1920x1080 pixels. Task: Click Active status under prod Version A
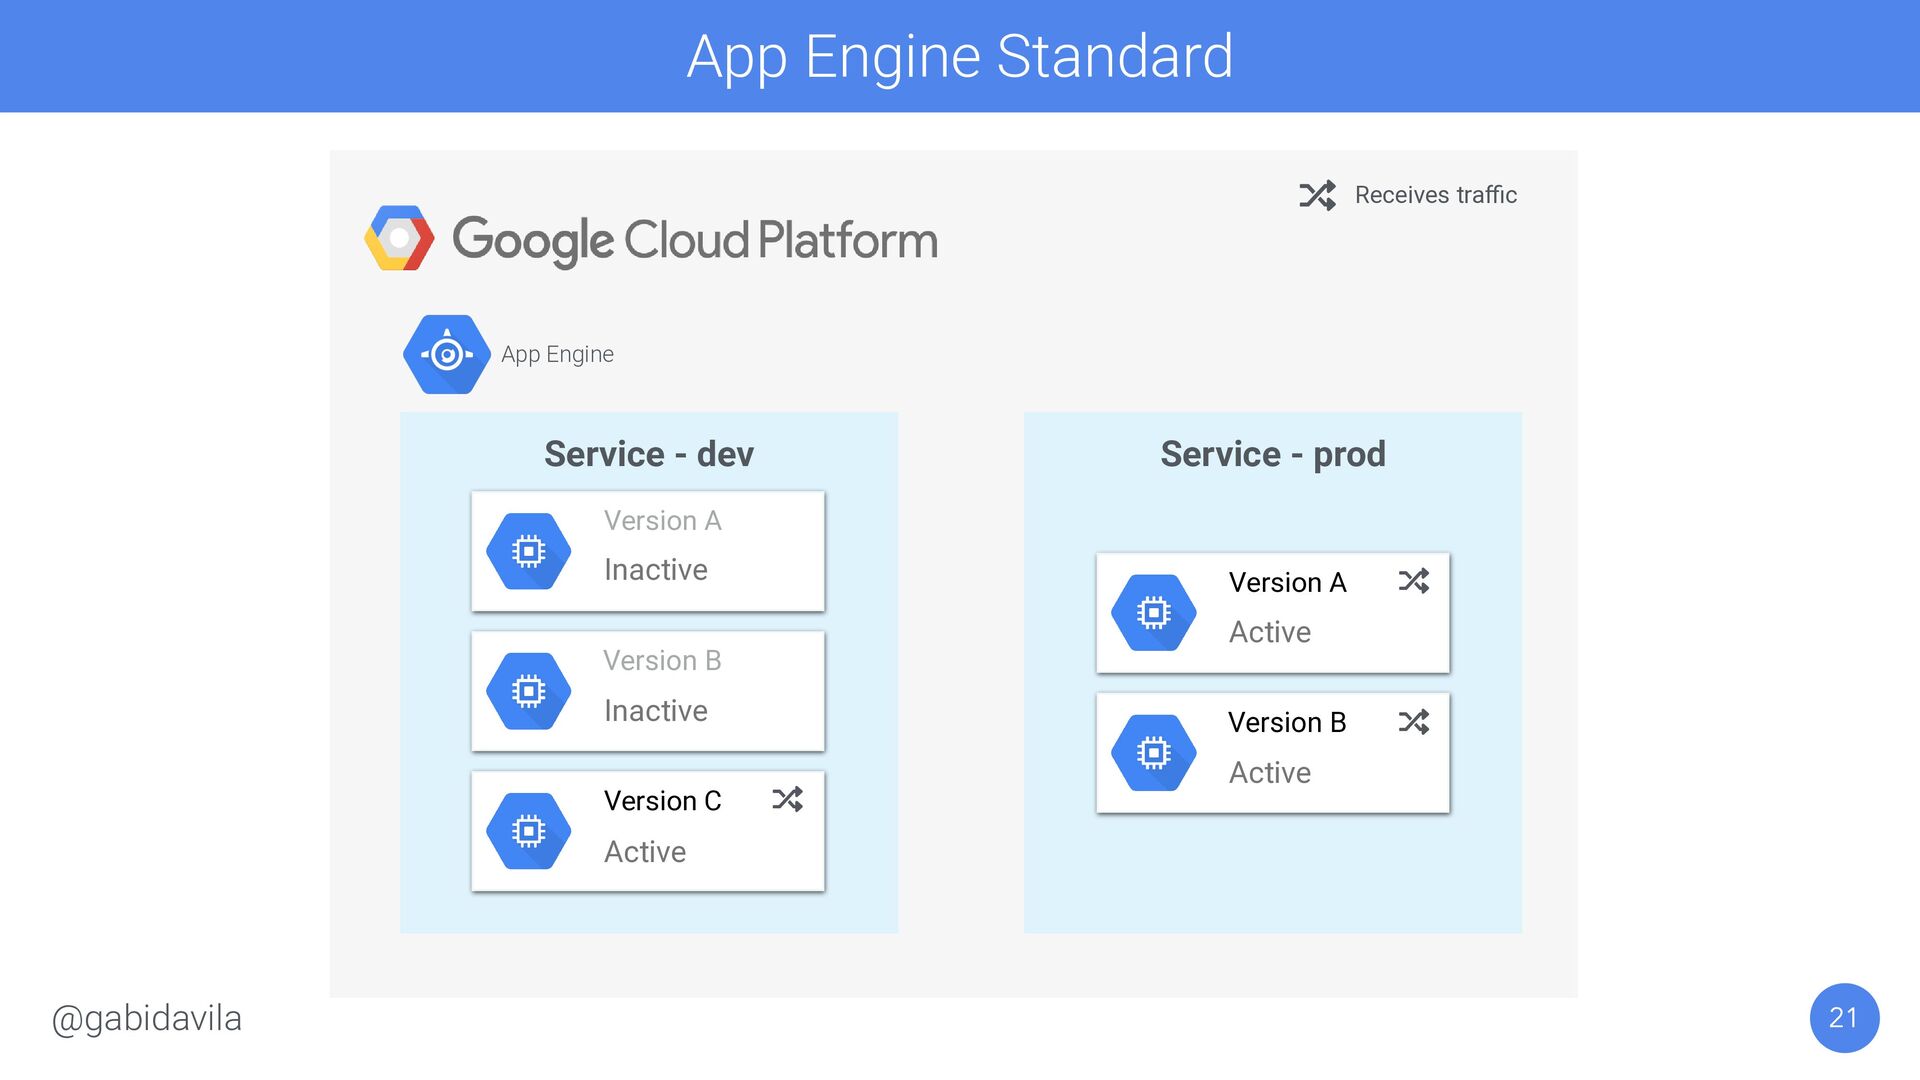(x=1270, y=632)
